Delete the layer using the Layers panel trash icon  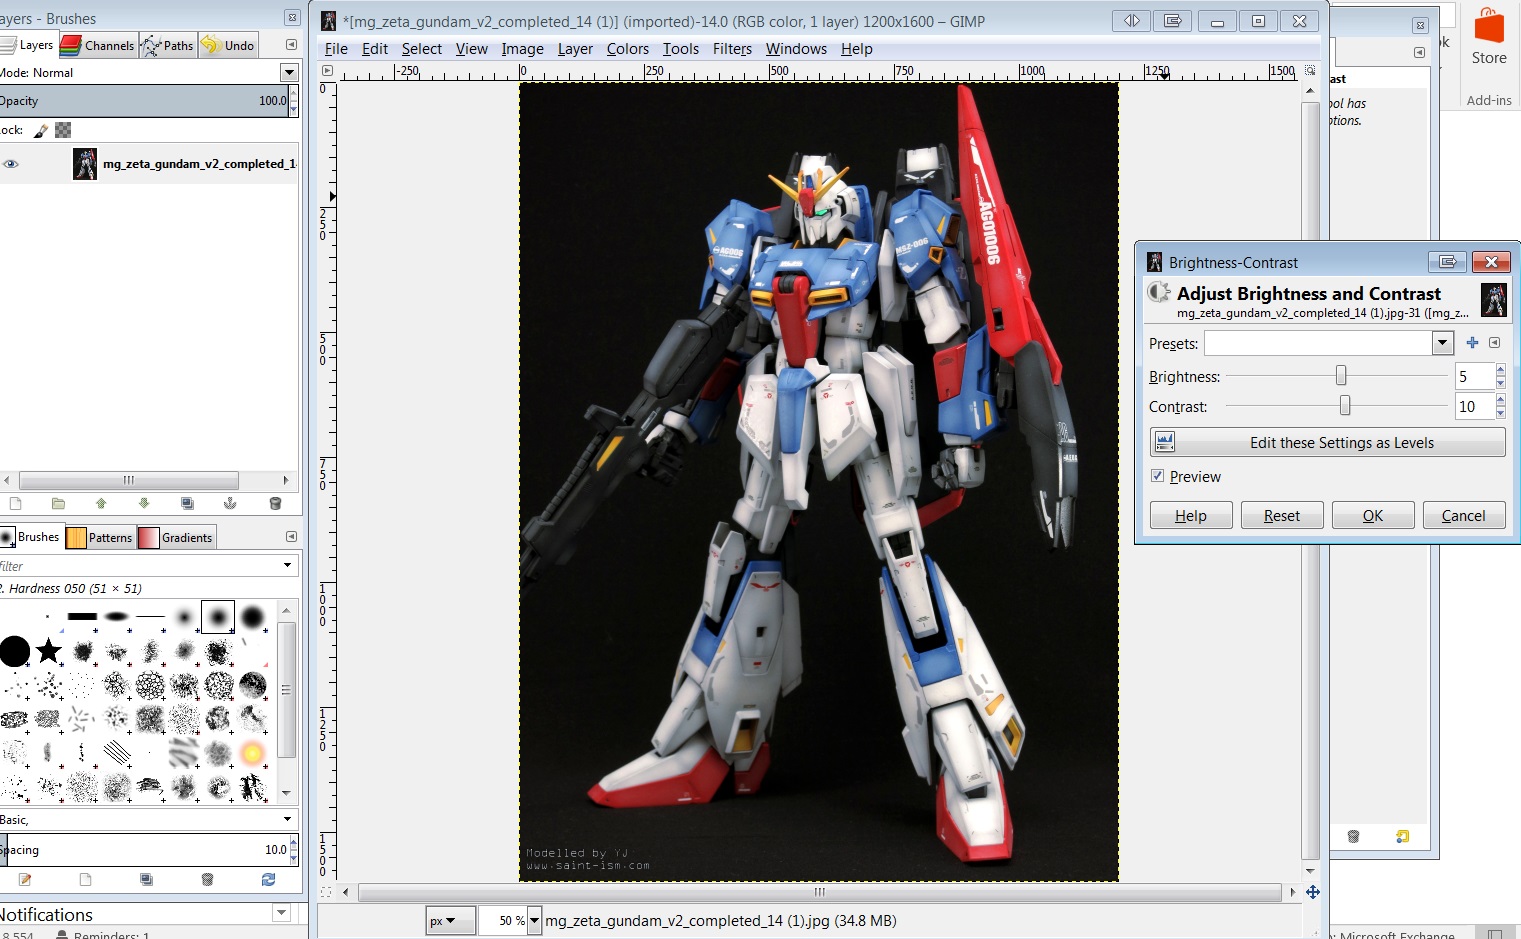pyautogui.click(x=275, y=503)
